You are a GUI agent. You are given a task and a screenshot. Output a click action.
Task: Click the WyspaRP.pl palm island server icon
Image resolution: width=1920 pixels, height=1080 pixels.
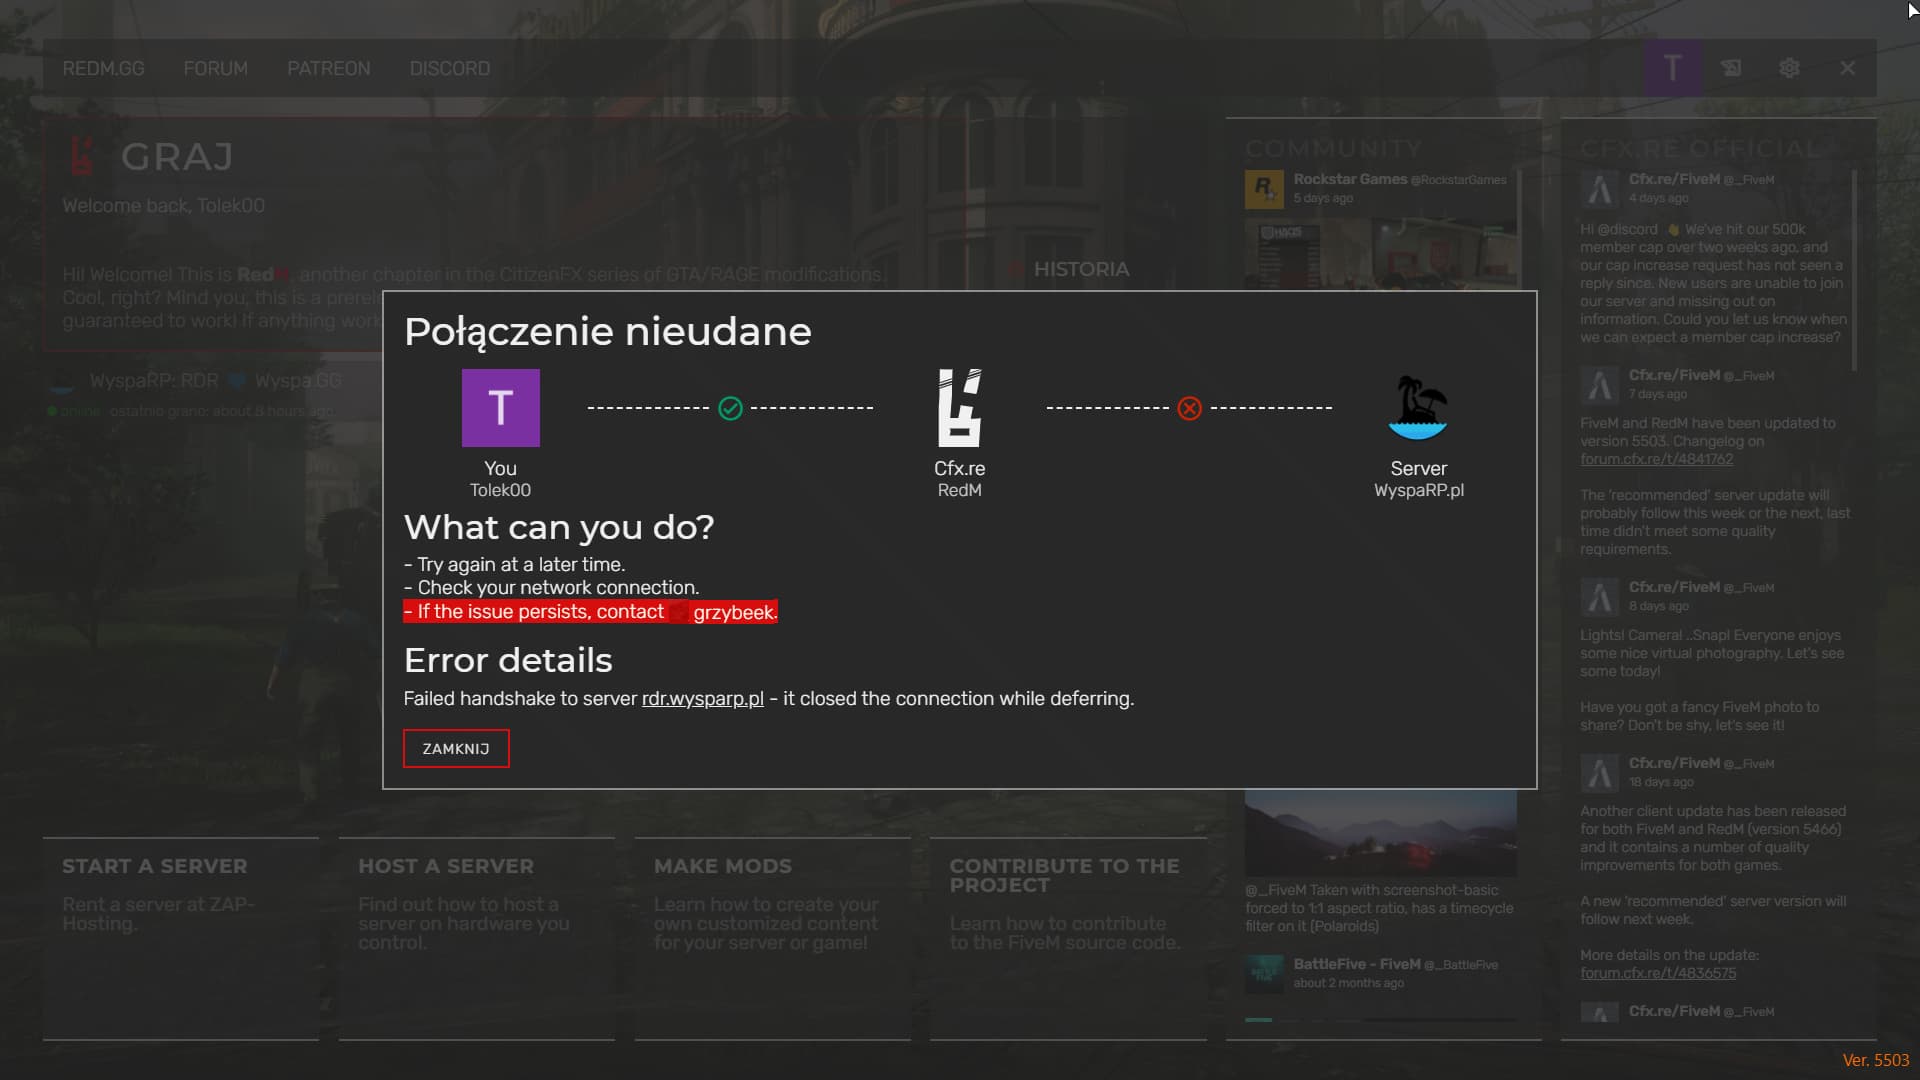1418,408
